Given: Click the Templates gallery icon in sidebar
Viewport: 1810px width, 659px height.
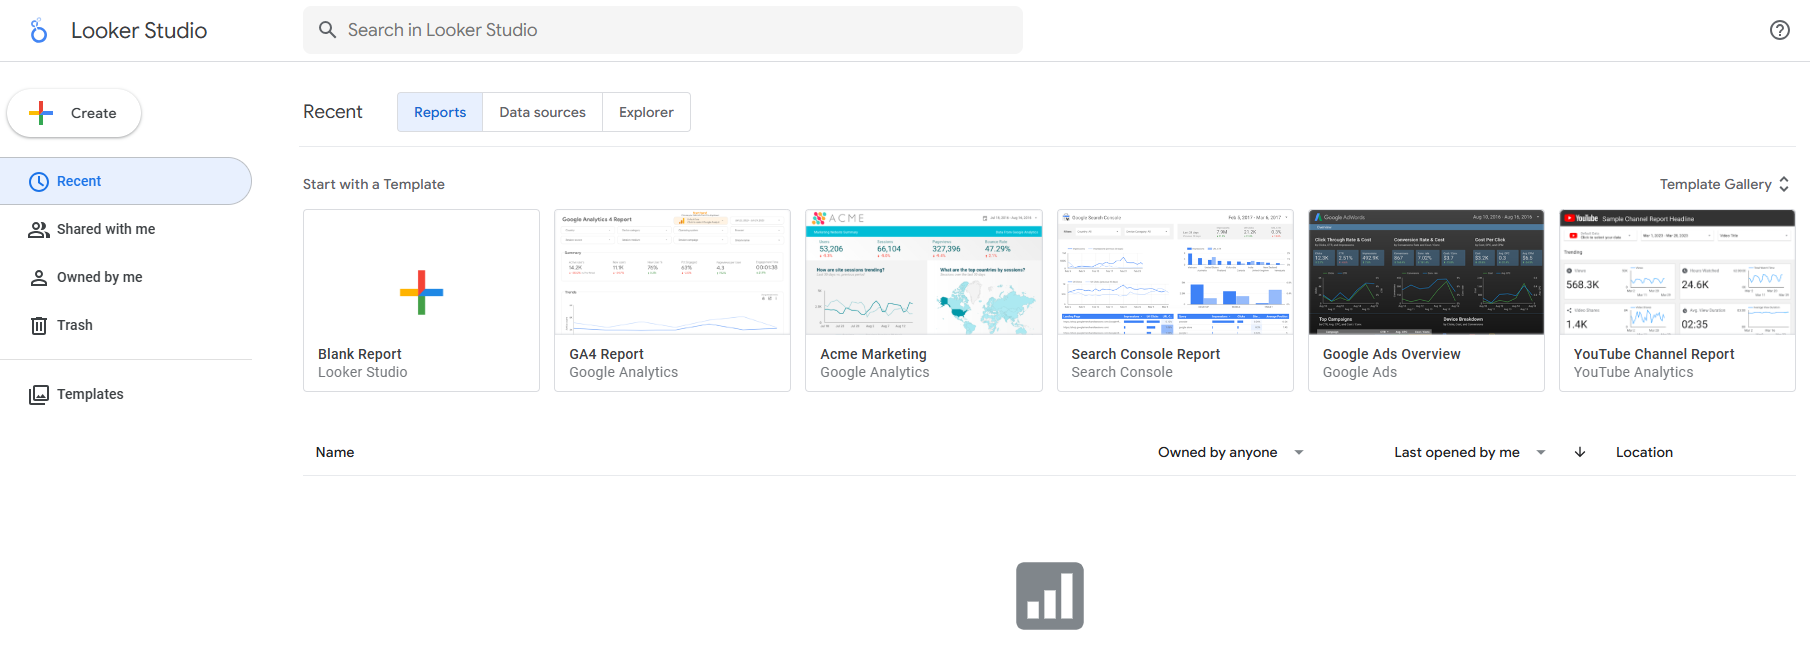Looking at the screenshot, I should click(x=39, y=394).
